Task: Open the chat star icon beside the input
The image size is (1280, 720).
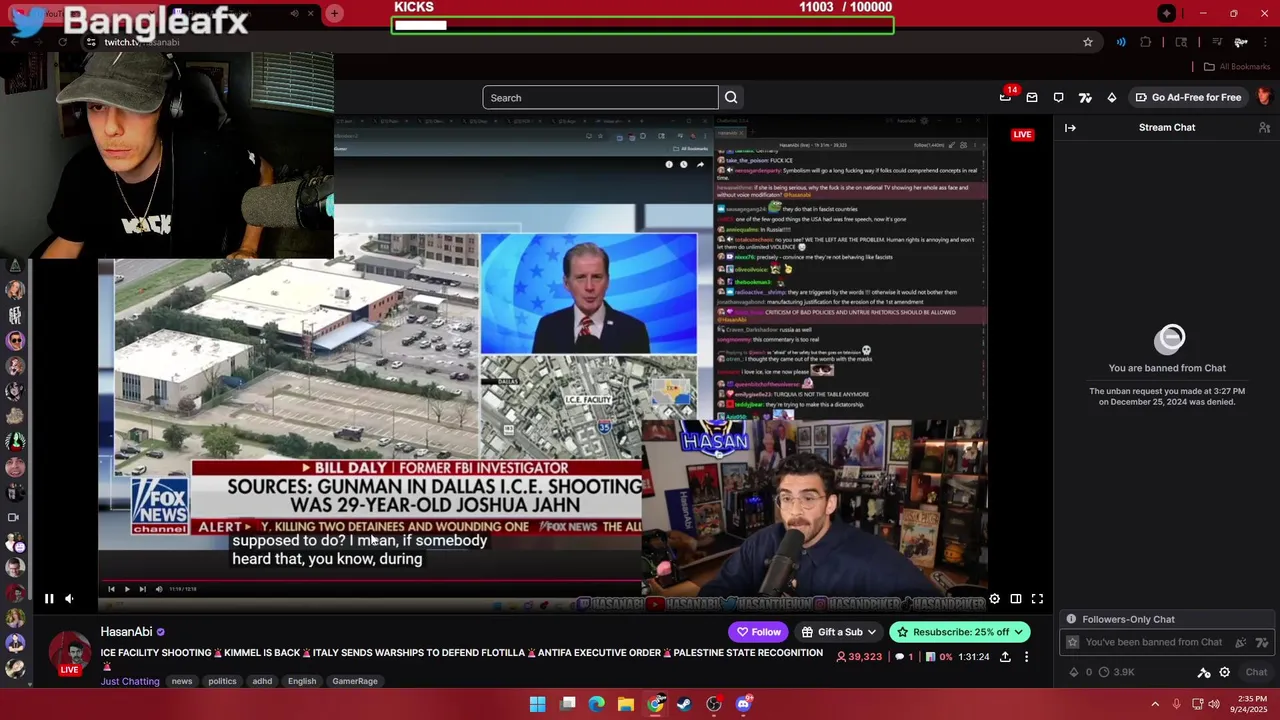Action: pyautogui.click(x=1074, y=642)
